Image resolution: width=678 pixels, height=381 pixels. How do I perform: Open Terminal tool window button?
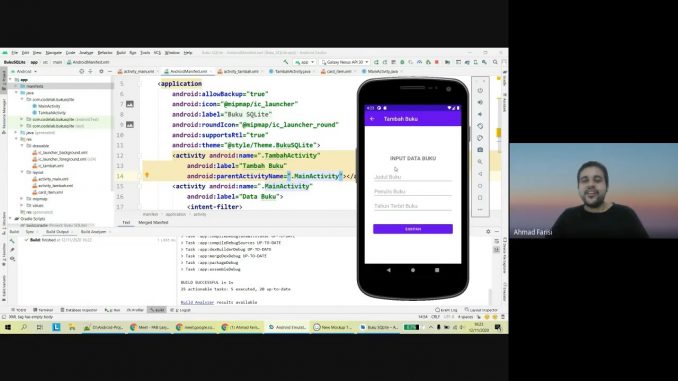tap(43, 310)
